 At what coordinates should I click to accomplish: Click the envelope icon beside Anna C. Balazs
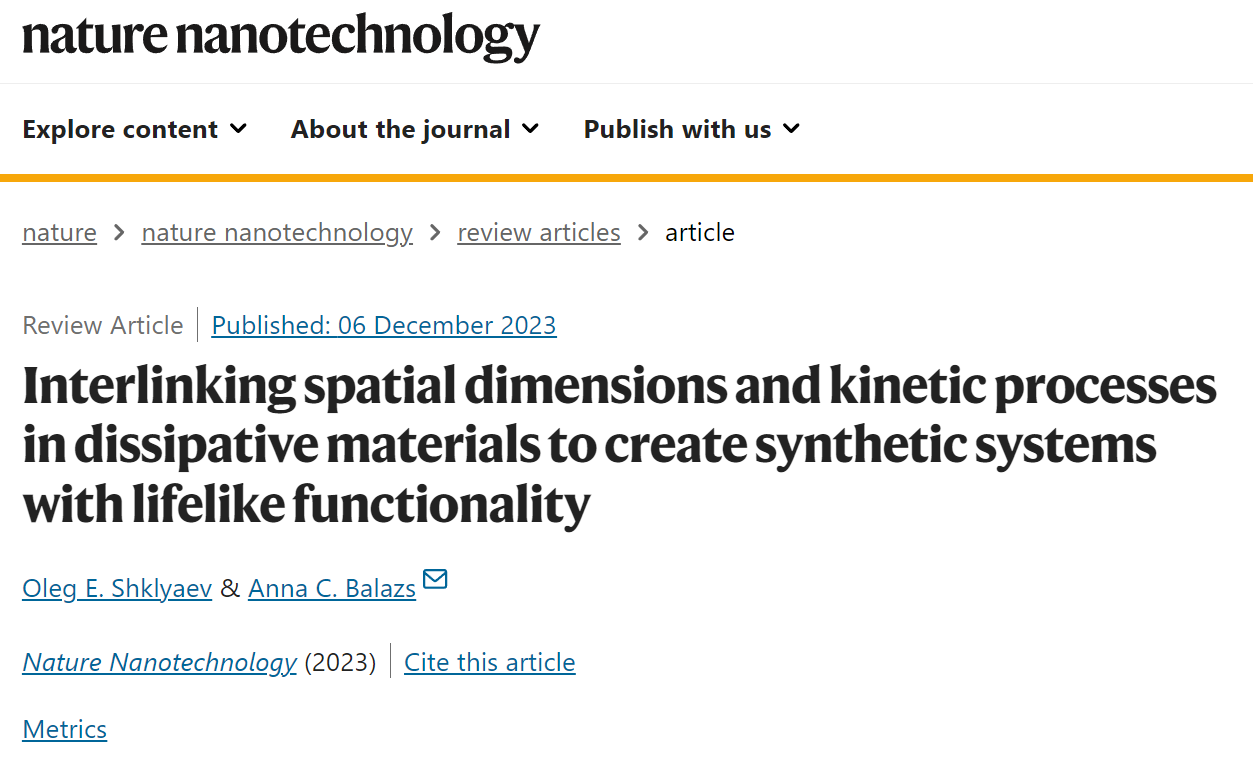(x=435, y=579)
